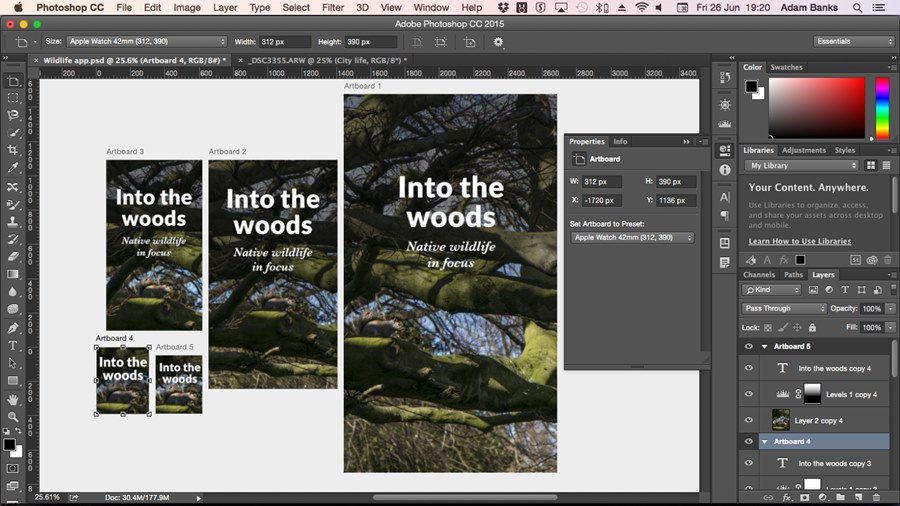Click the gear settings icon in options bar
The image size is (900, 506).
pos(498,42)
